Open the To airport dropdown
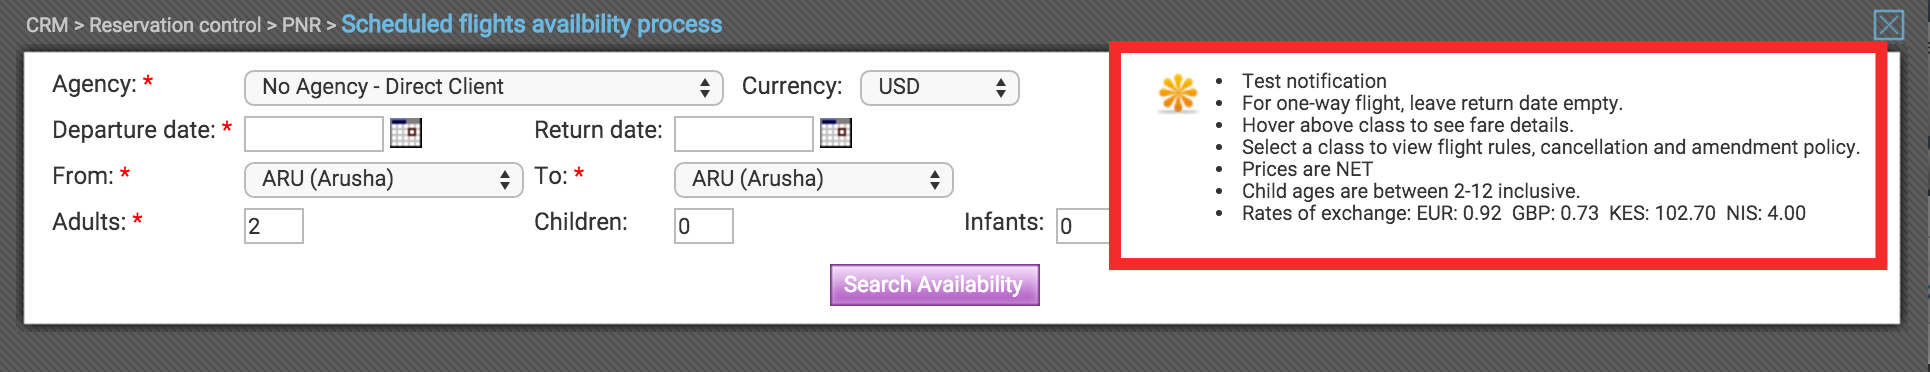Screen dimensions: 1930x372 (x=813, y=180)
